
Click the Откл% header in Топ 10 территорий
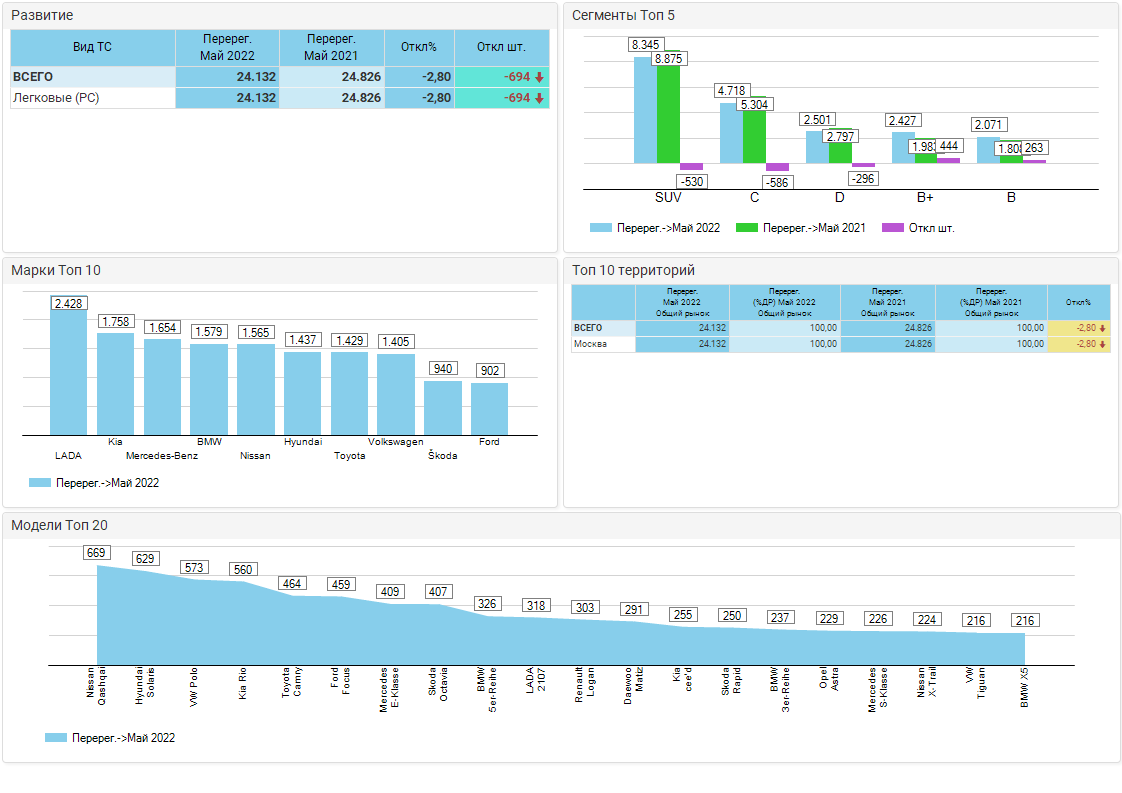click(x=1078, y=301)
